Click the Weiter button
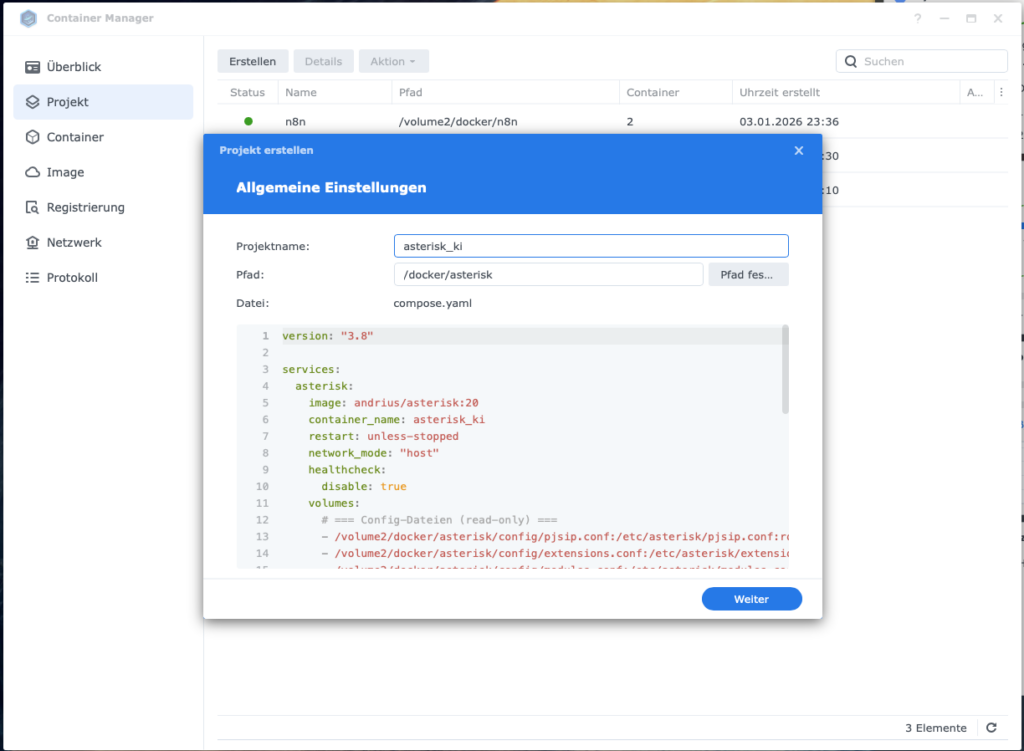 coord(751,599)
